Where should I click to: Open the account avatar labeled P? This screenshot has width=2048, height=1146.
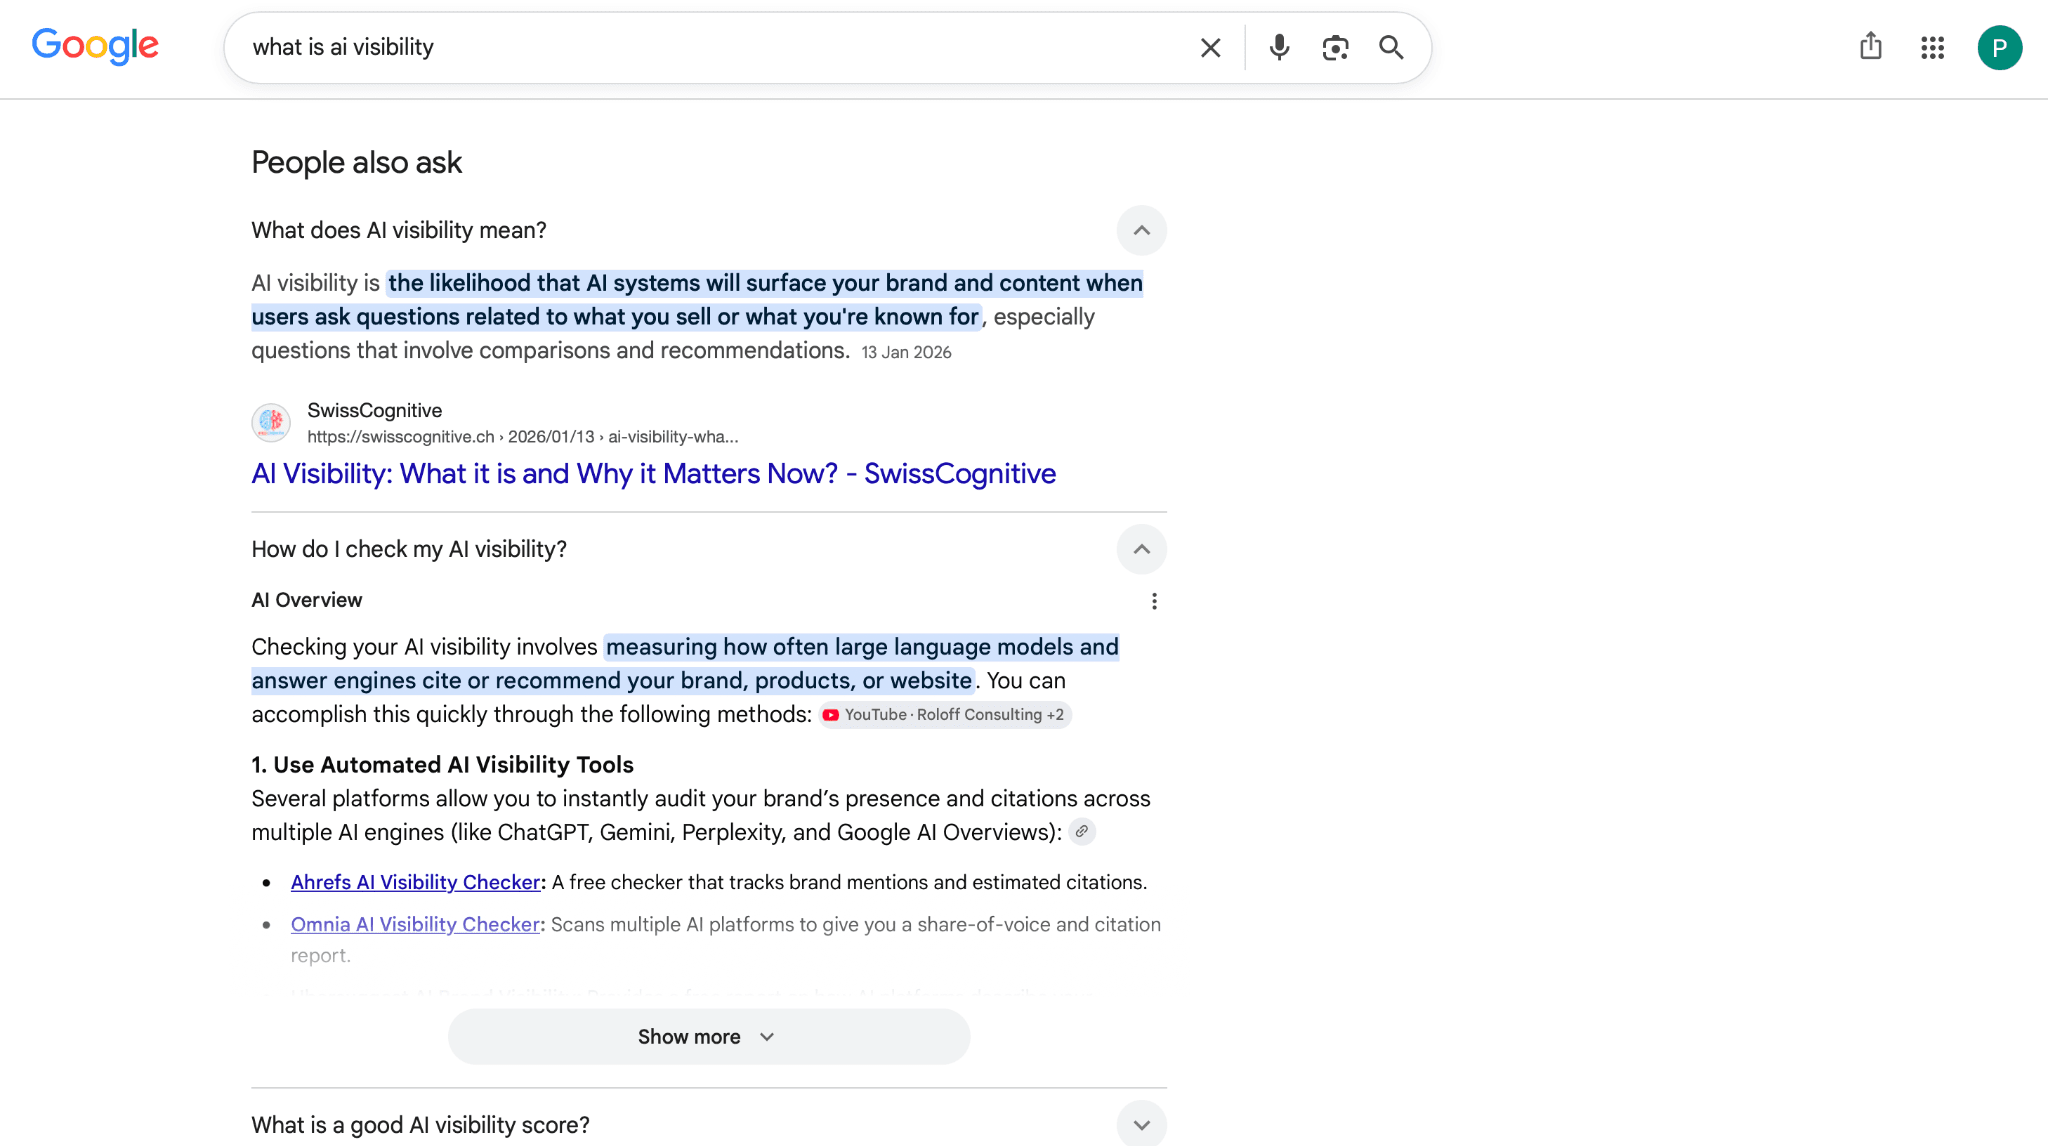1999,47
